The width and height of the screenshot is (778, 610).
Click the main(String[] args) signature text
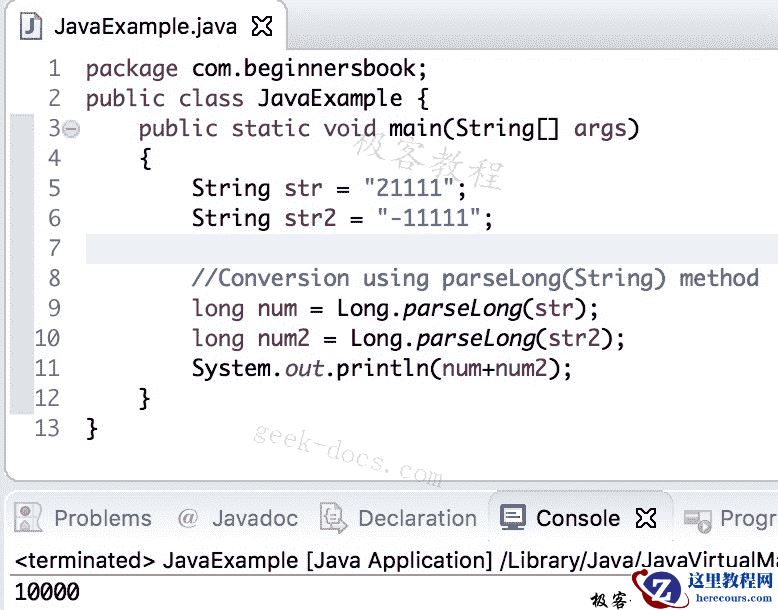click(514, 129)
